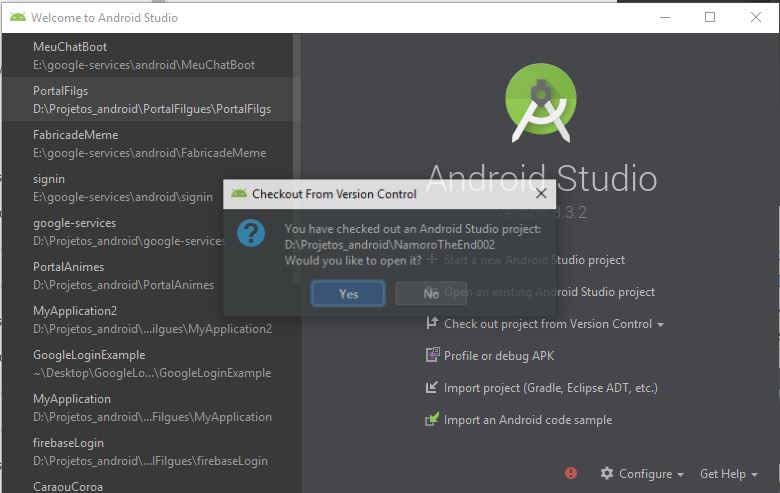Screen dimensions: 780x493
Task: Maximize the Welcome to Android Studio window
Action: [710, 17]
